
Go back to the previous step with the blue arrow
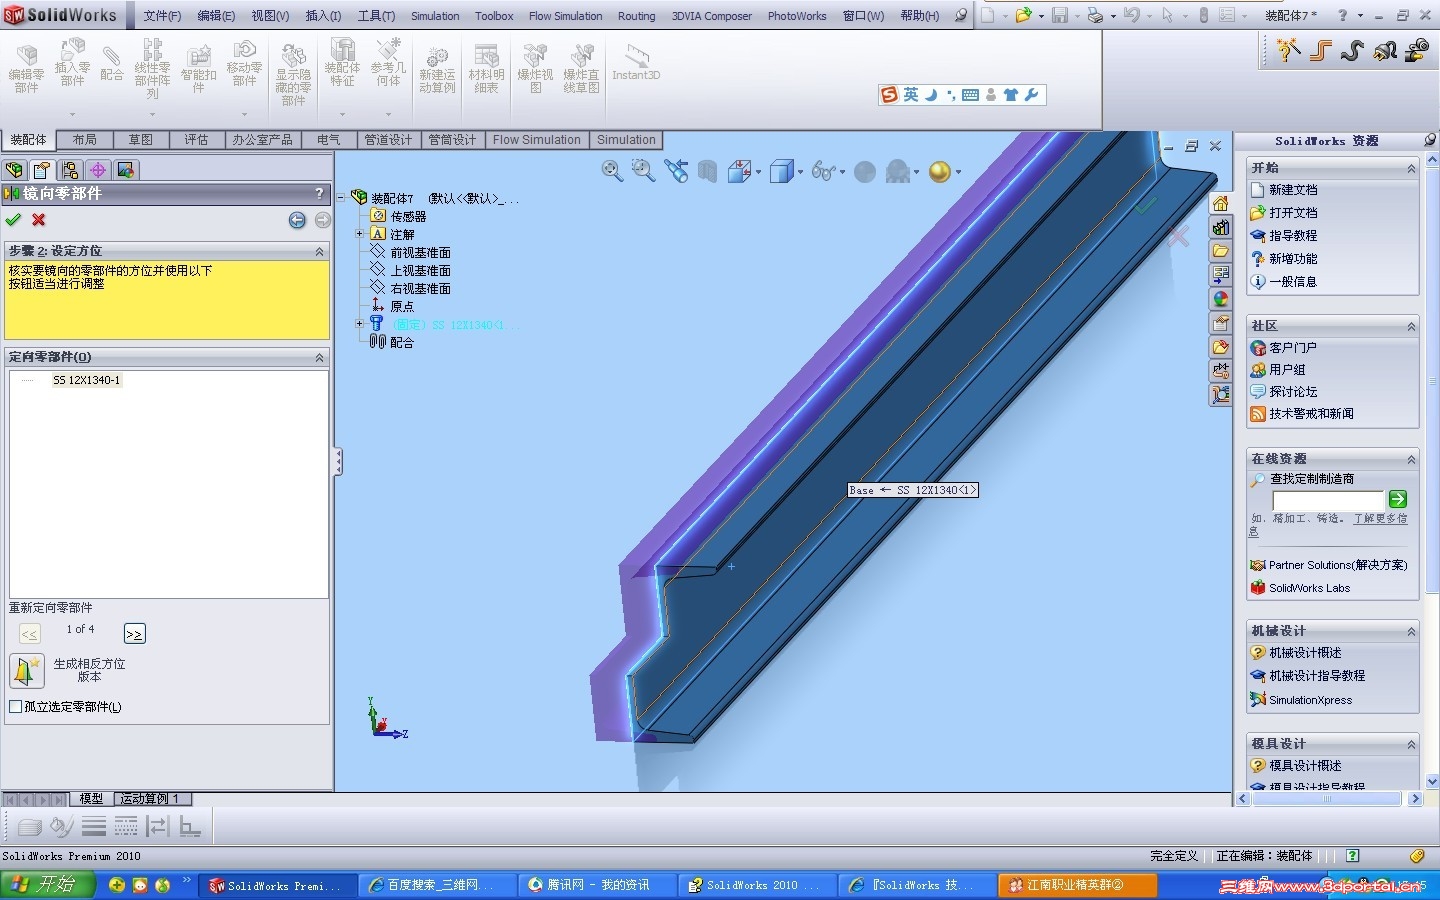(x=297, y=220)
